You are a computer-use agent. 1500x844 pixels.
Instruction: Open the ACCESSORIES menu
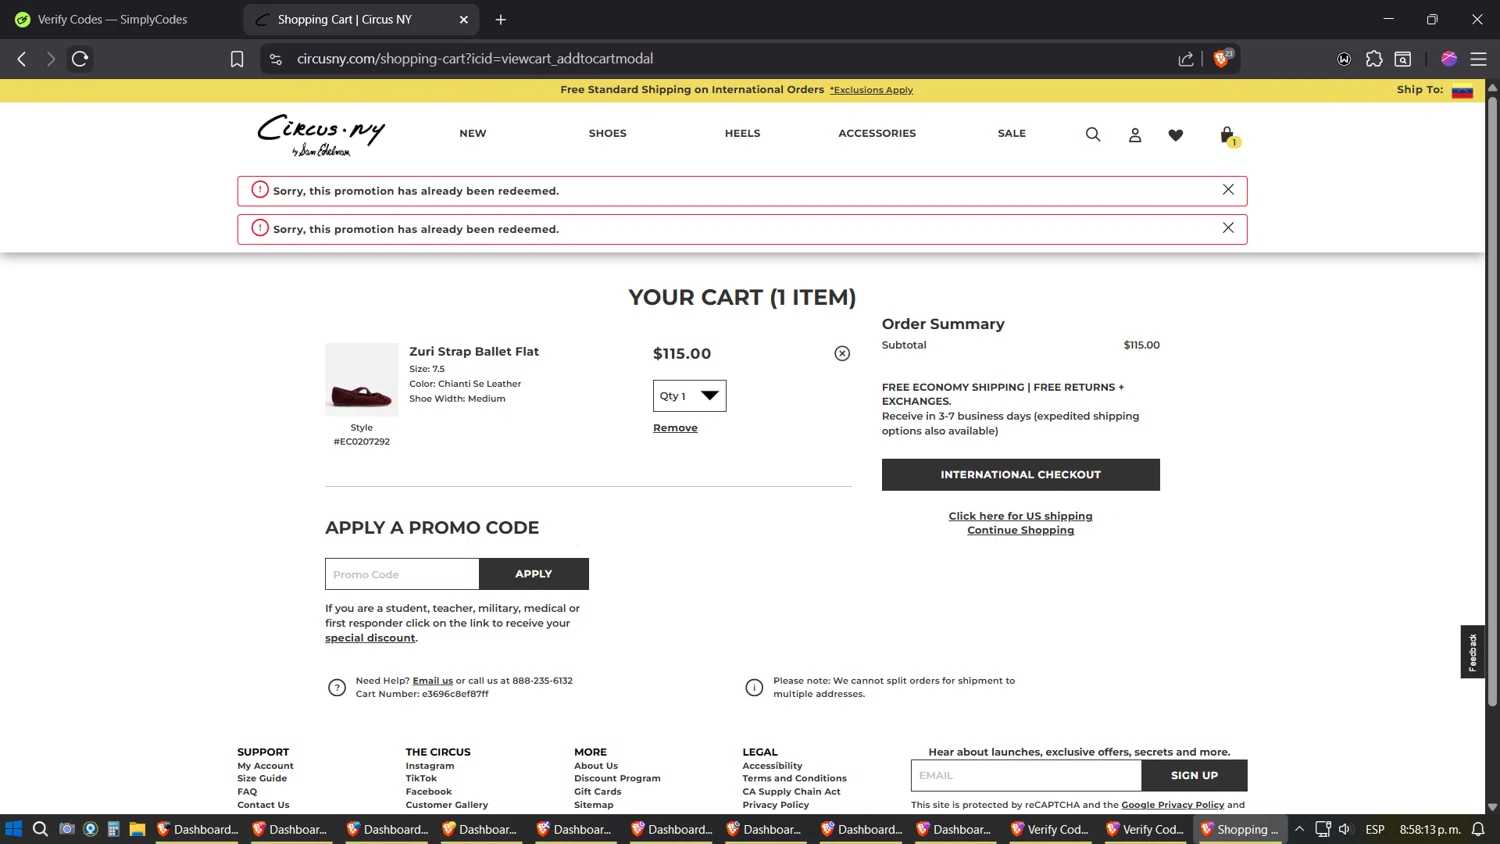877,133
